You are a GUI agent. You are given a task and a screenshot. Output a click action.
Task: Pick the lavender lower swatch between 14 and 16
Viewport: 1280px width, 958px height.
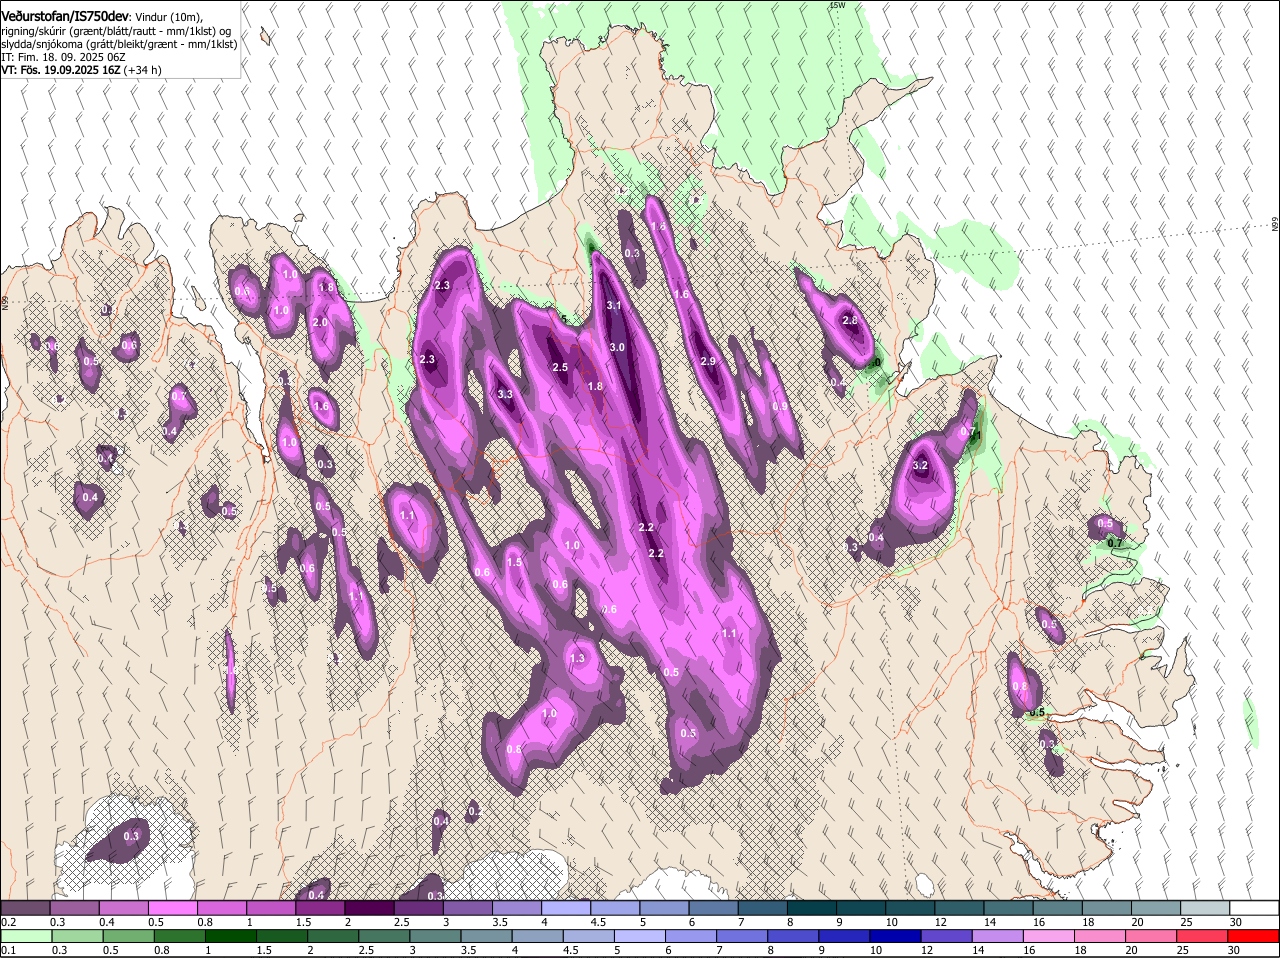pyautogui.click(x=999, y=936)
